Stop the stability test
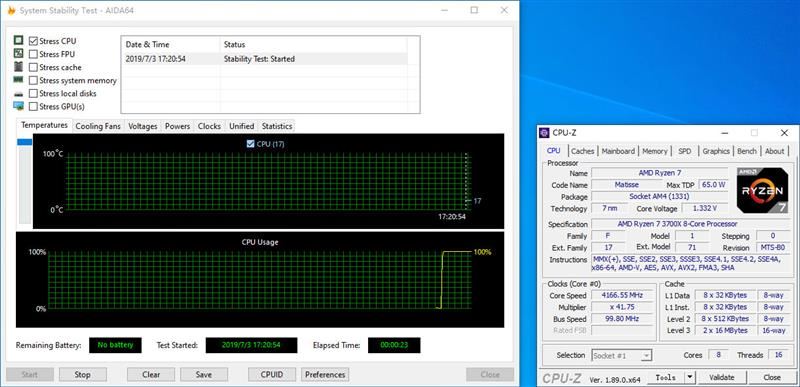 click(83, 374)
